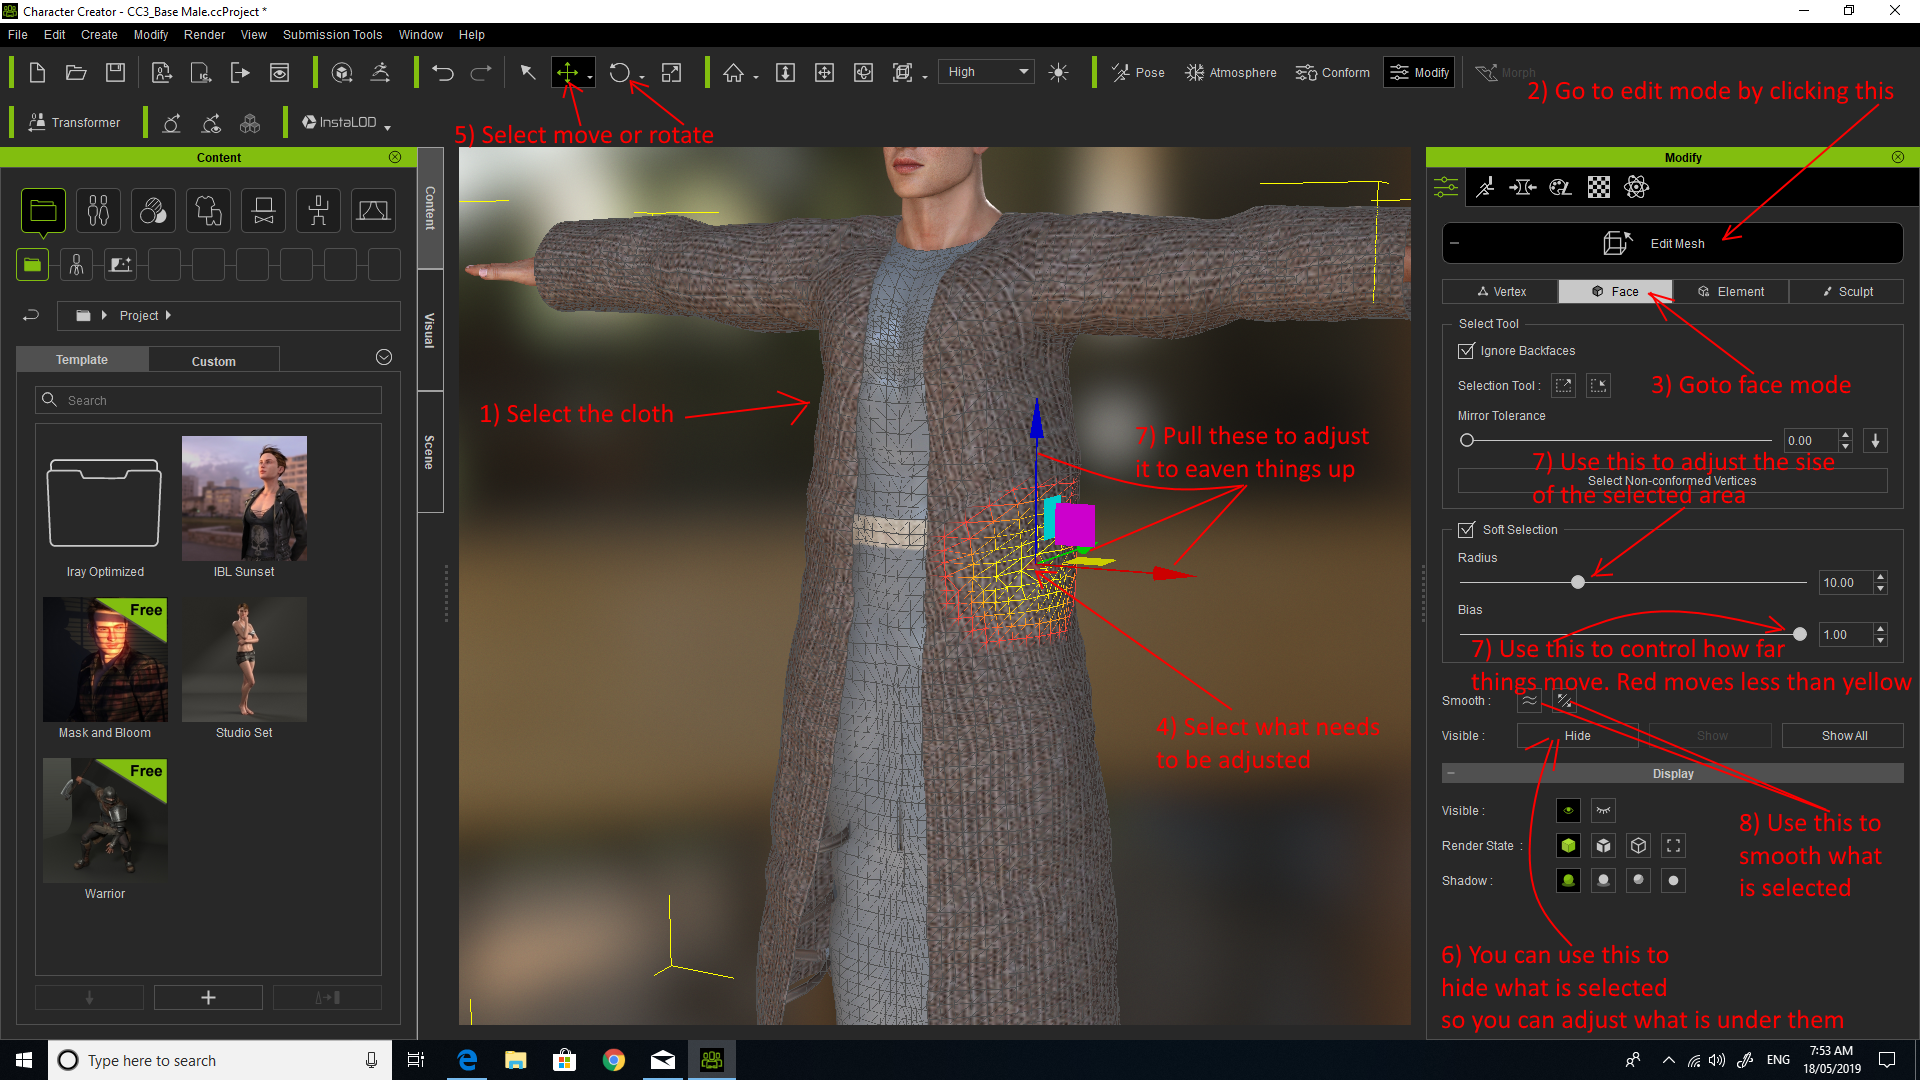Select the first green Shadow option
This screenshot has height=1080, width=1920.
1568,881
